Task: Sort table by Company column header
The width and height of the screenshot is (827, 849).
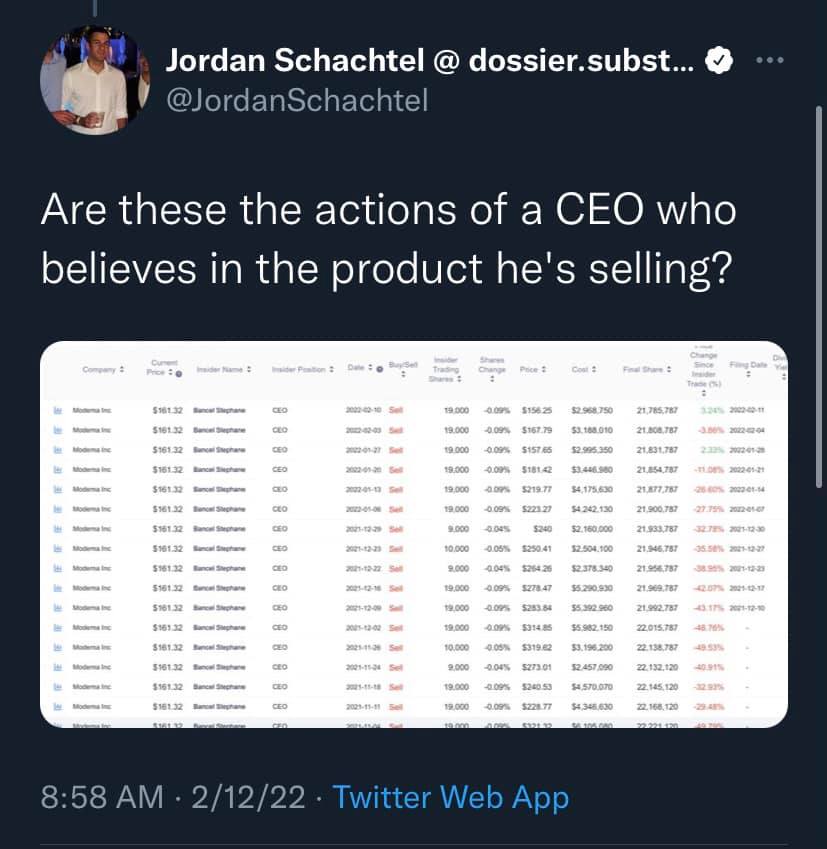Action: click(102, 371)
